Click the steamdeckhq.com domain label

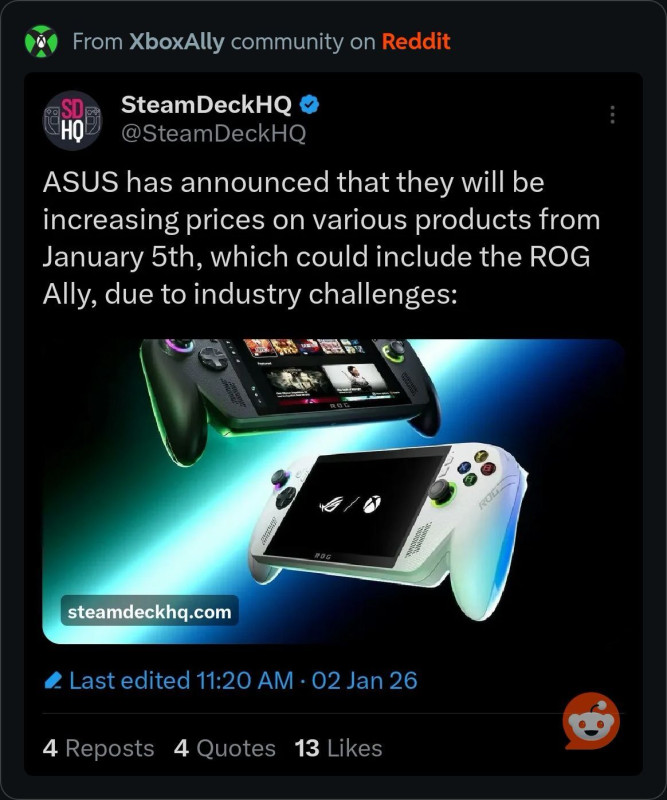point(149,611)
